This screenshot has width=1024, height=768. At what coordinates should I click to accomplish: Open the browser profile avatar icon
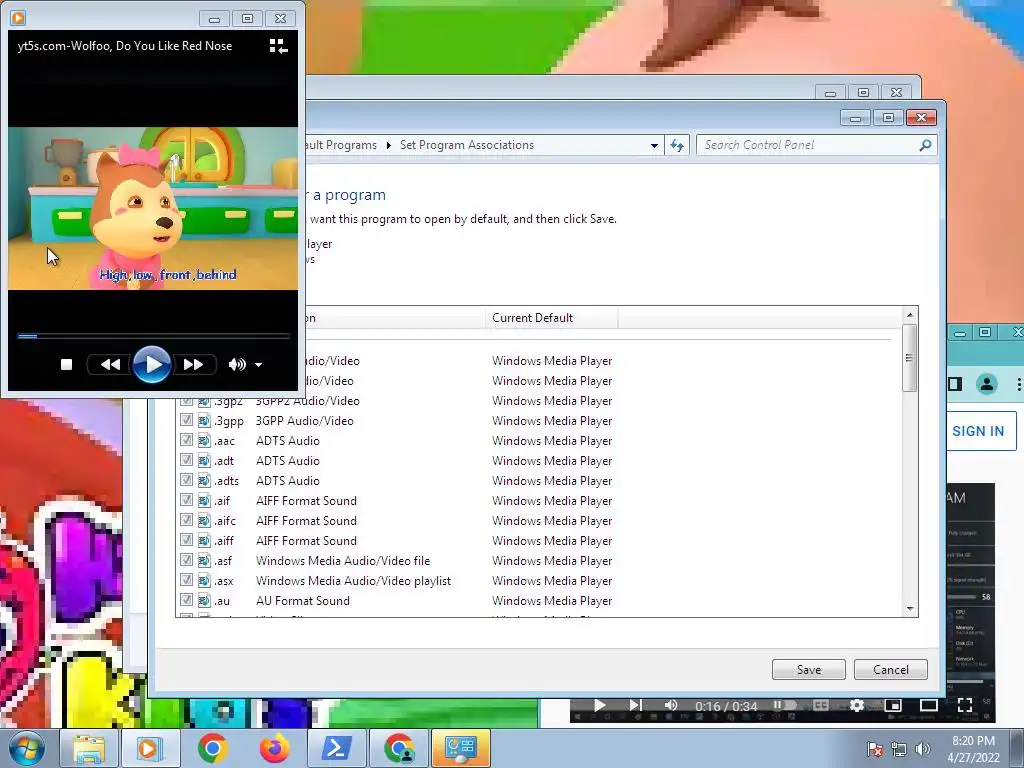(x=987, y=384)
